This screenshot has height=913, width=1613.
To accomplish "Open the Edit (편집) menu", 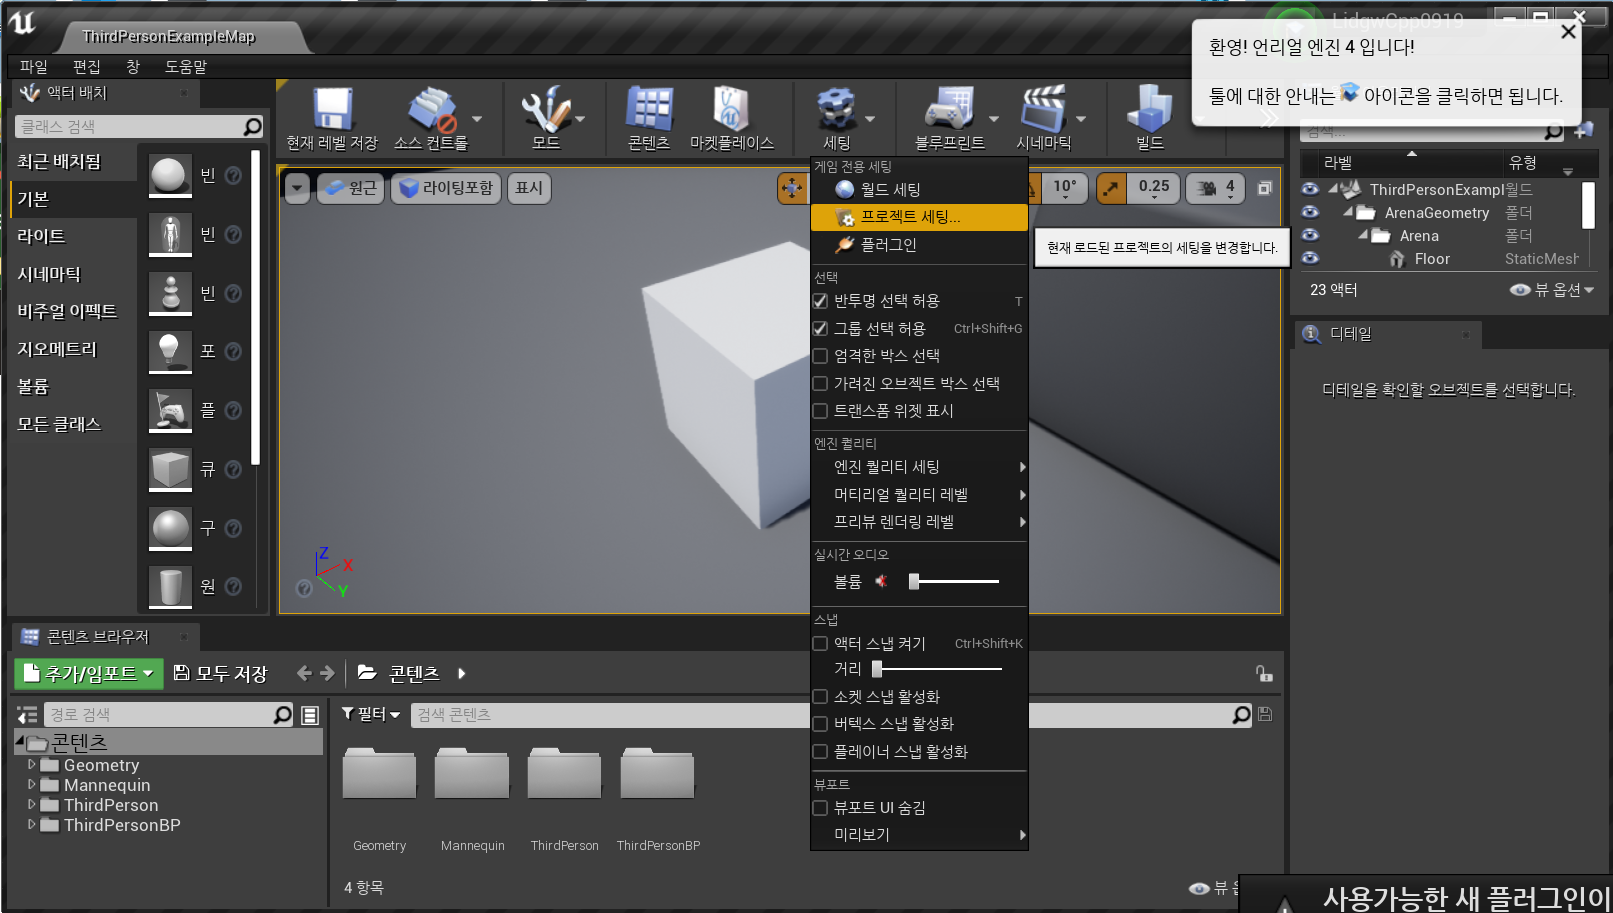I will [x=87, y=67].
